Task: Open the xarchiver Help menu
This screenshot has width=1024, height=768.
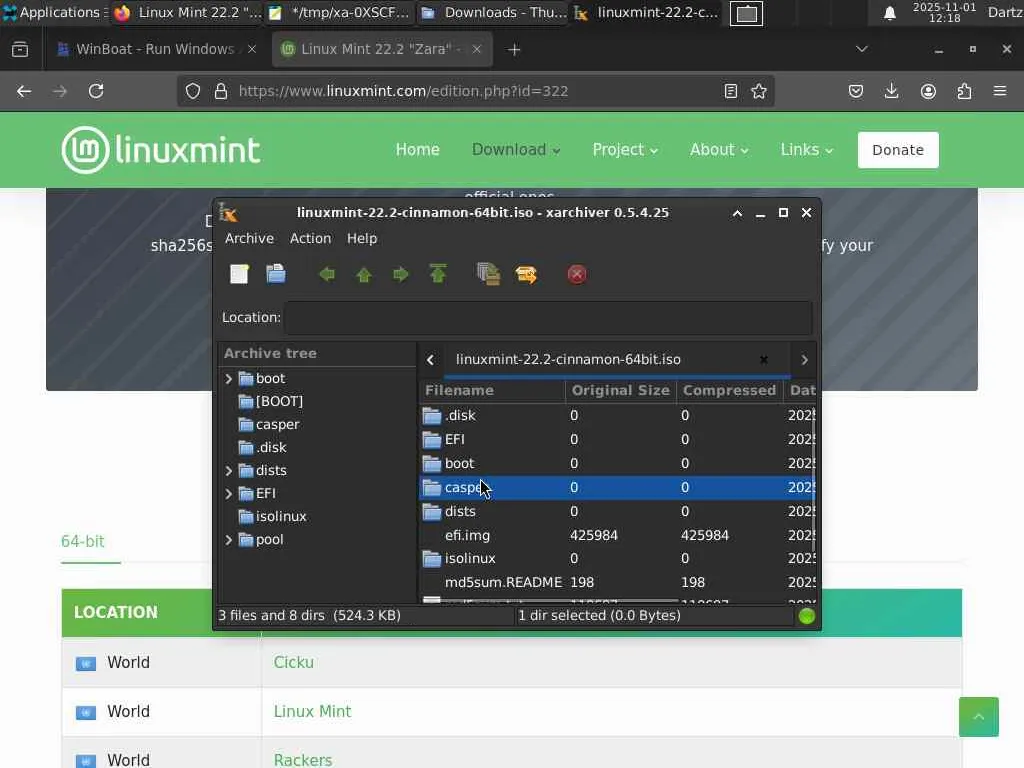Action: (x=362, y=238)
